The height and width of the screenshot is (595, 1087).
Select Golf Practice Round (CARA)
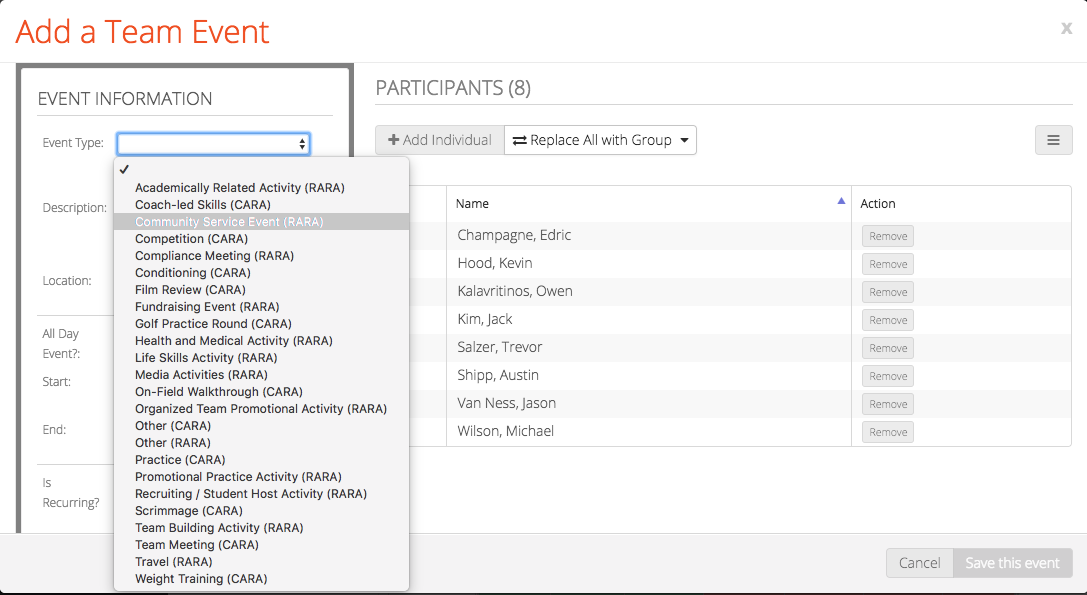coord(261,324)
